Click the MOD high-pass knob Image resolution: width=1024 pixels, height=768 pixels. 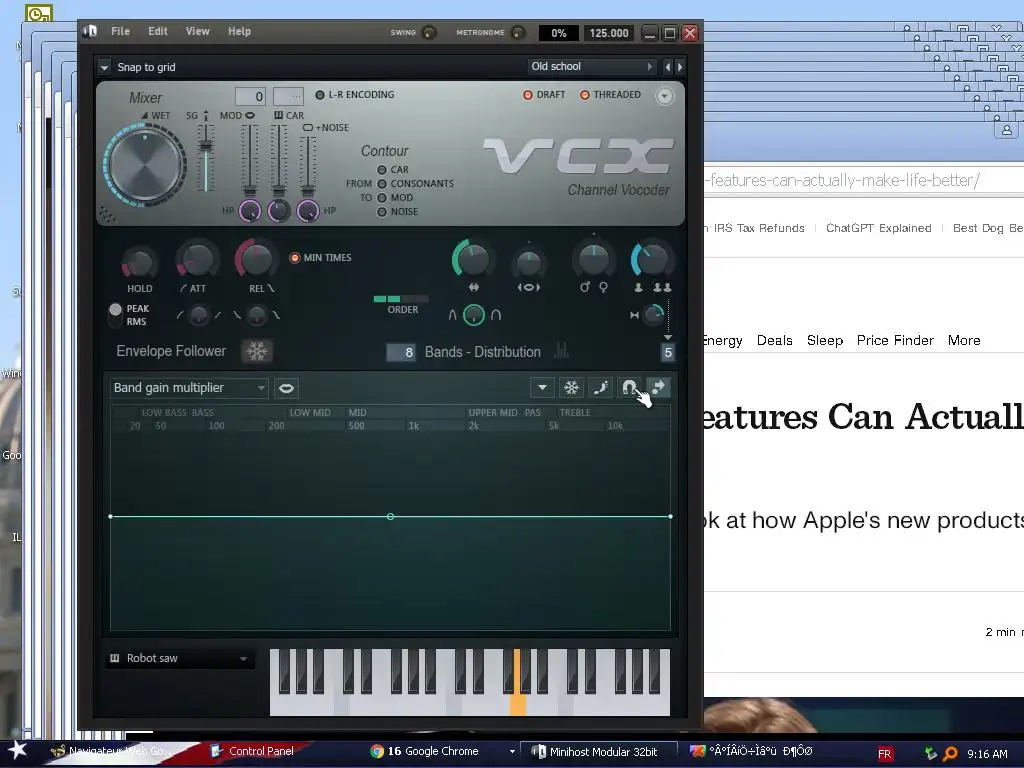click(249, 211)
